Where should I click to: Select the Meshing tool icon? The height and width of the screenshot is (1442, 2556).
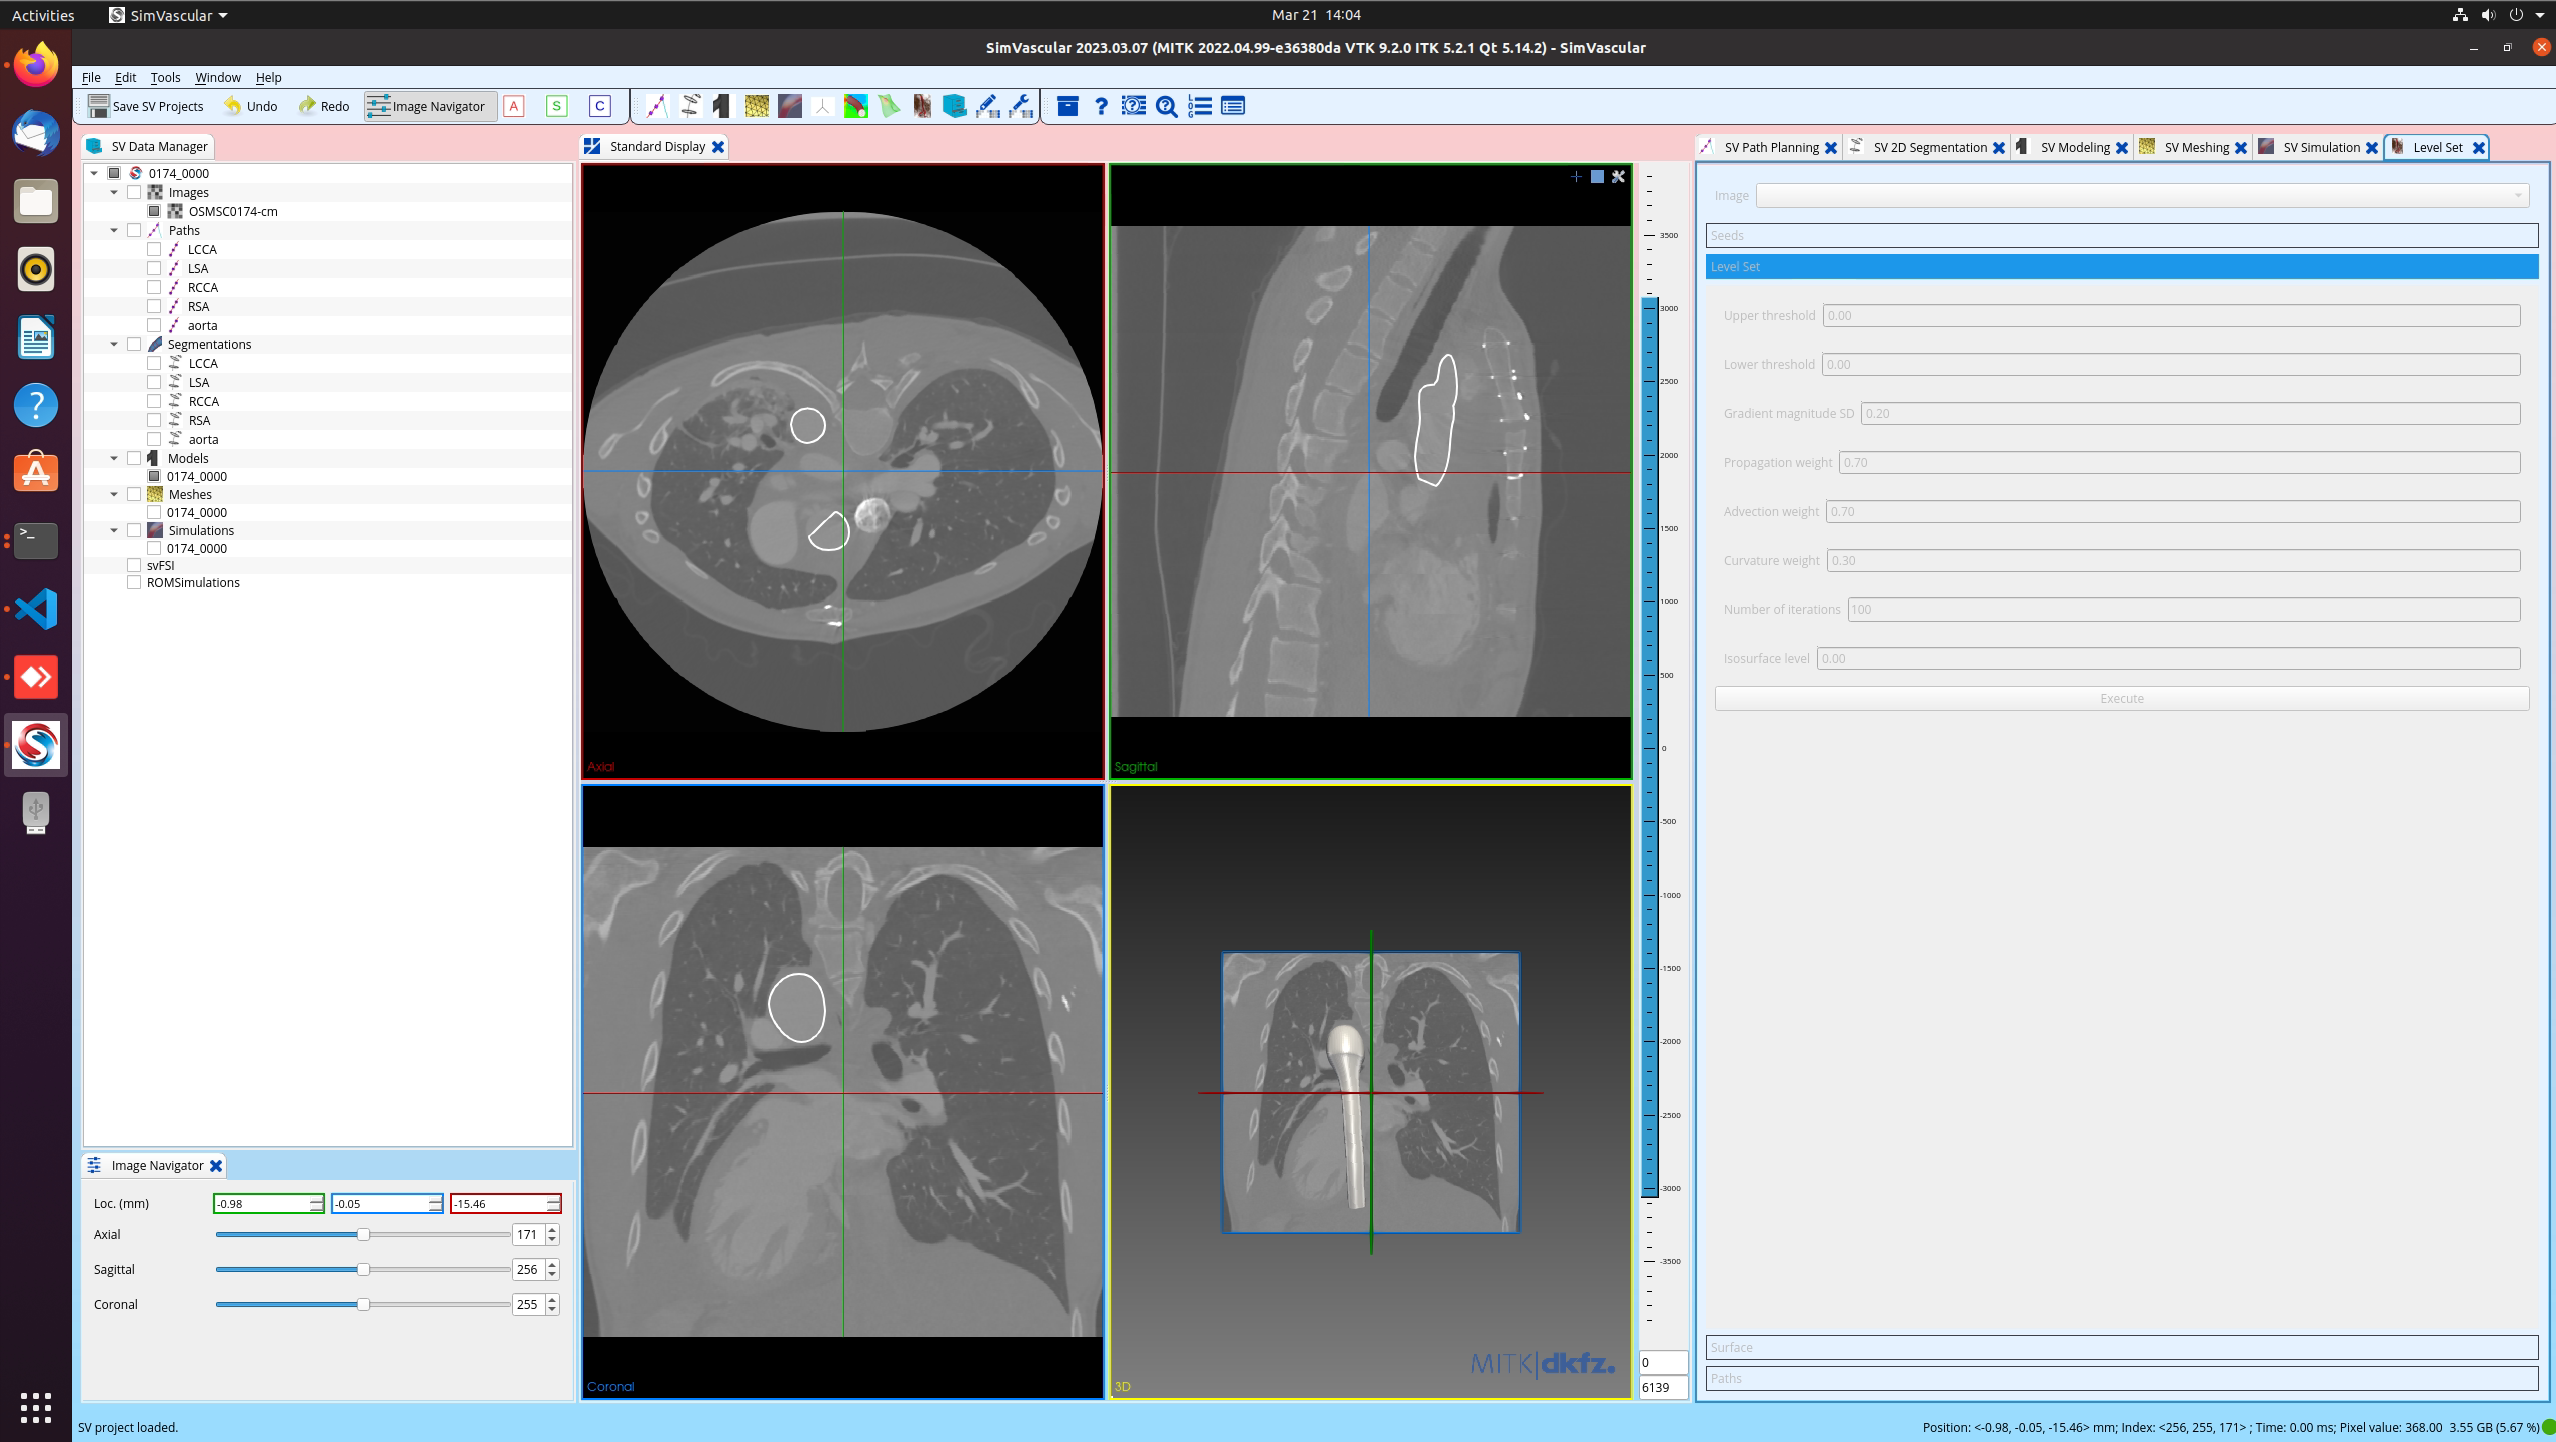tap(756, 105)
